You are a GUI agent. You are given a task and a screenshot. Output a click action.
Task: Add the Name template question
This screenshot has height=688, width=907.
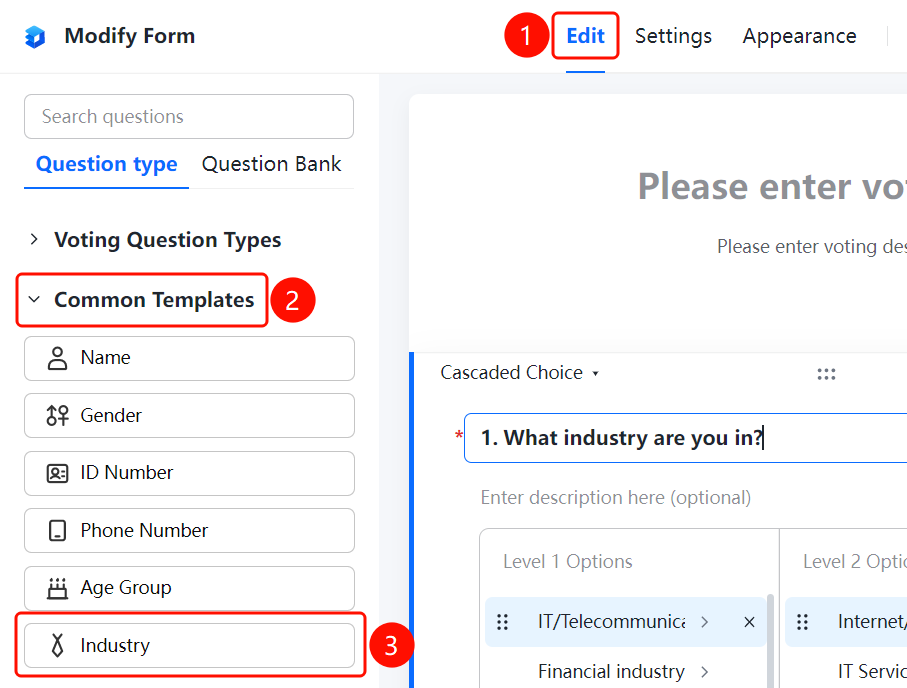[x=189, y=358]
